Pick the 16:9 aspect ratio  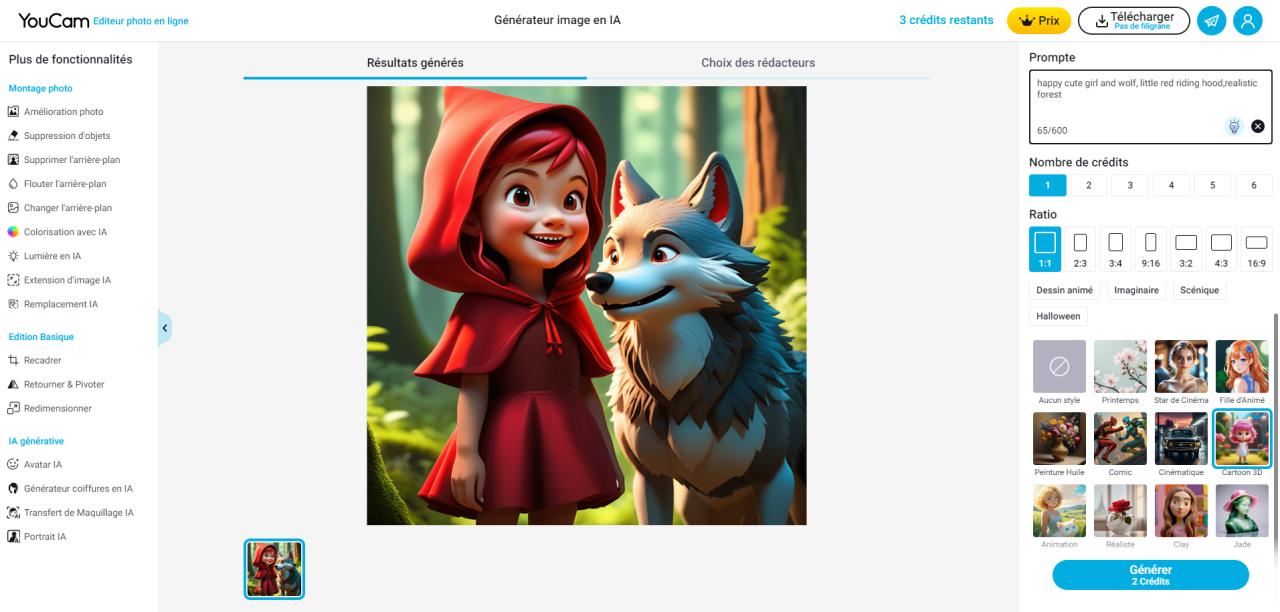(1257, 249)
